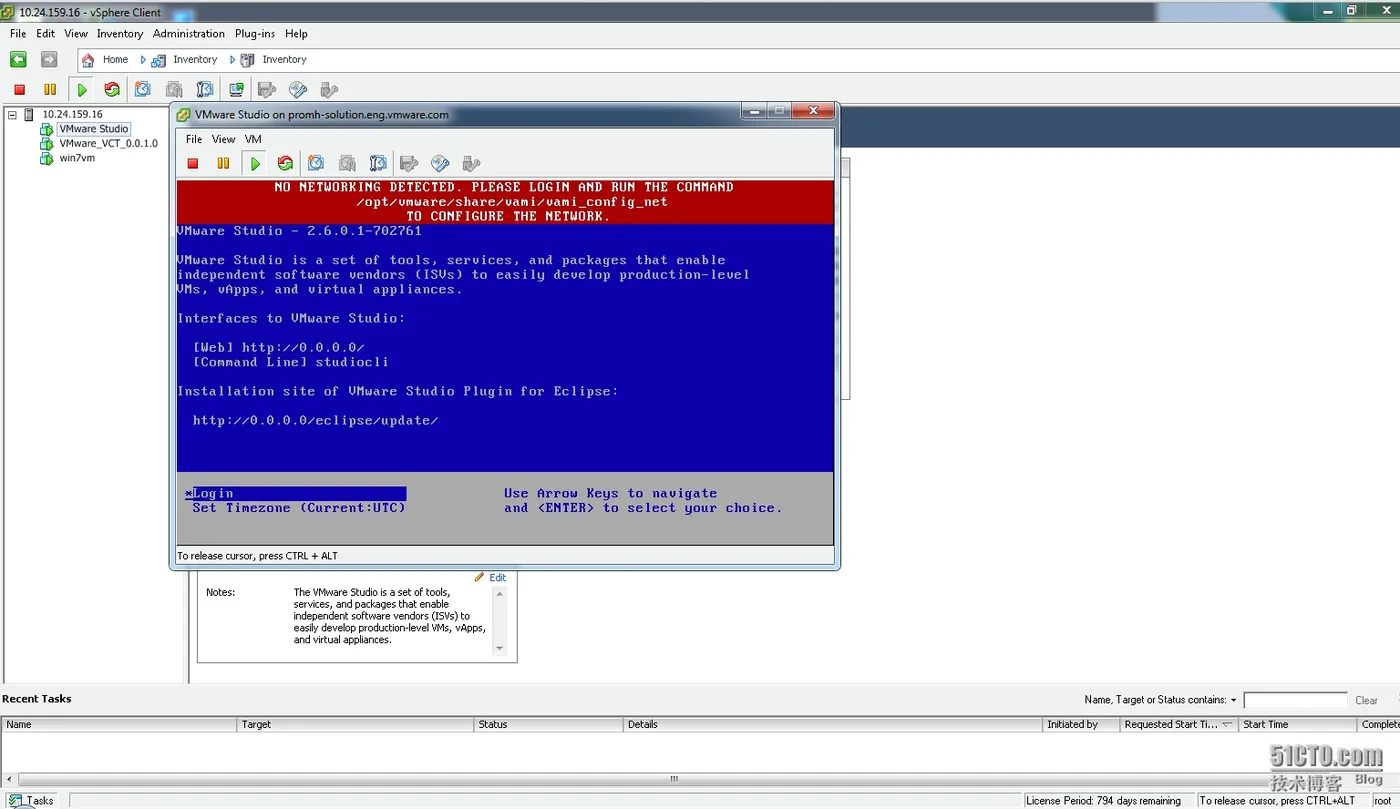This screenshot has height=809, width=1400.
Task: Click Suspend icon in main toolbar
Action: tap(50, 90)
